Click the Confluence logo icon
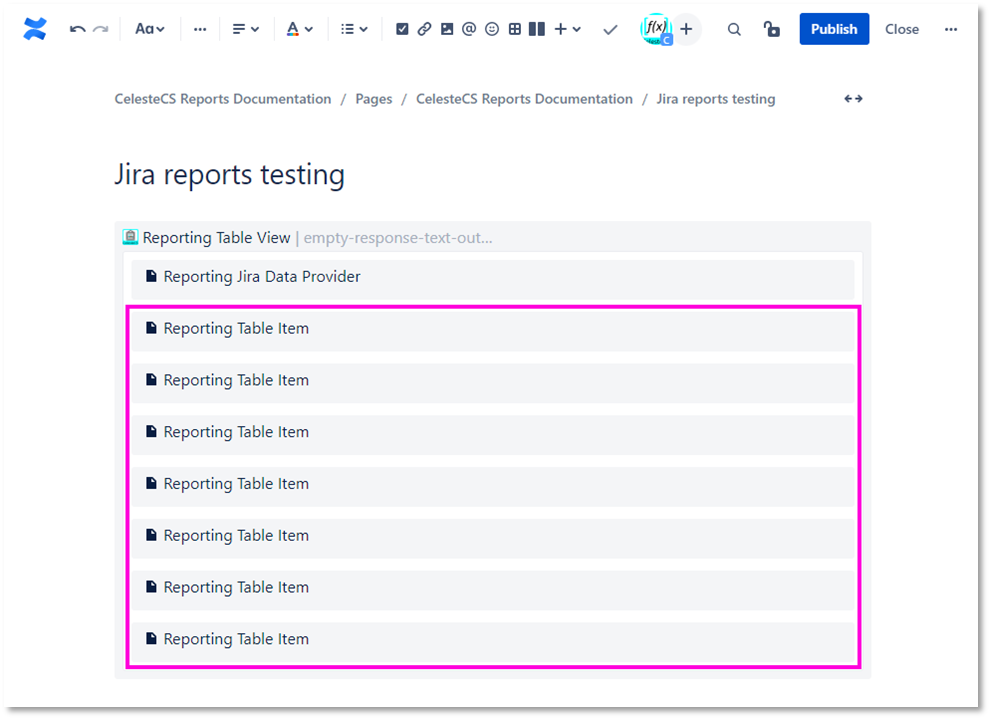Image resolution: width=991 pixels, height=720 pixels. point(35,29)
